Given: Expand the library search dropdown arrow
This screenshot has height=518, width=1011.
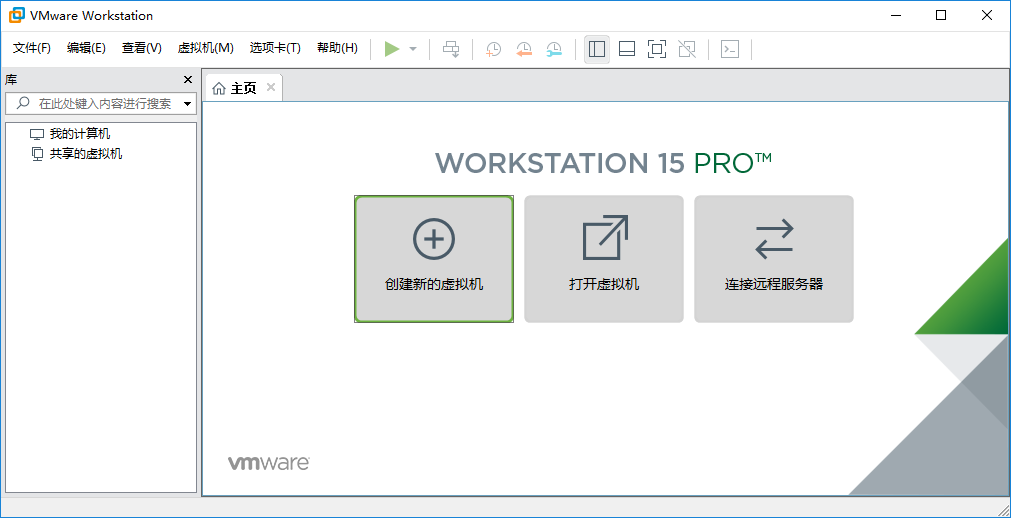Looking at the screenshot, I should pos(188,104).
